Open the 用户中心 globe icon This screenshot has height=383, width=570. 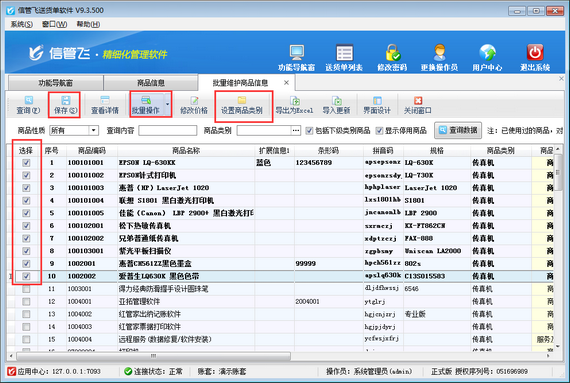click(487, 53)
